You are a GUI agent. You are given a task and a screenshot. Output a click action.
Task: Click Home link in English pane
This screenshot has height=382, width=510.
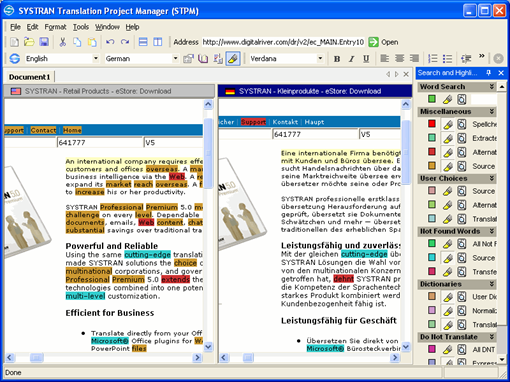[x=72, y=130]
